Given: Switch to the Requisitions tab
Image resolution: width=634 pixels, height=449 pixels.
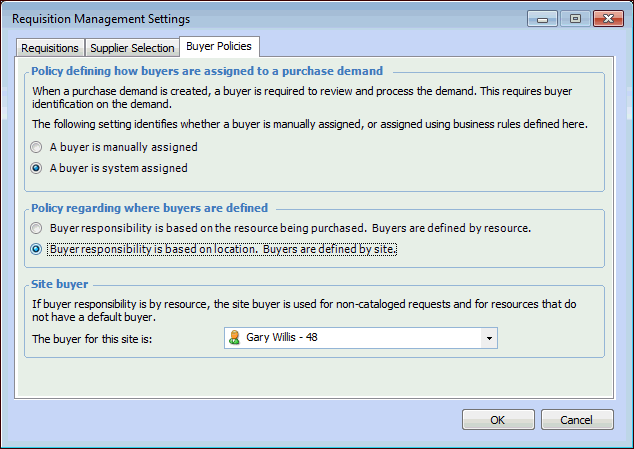Looking at the screenshot, I should 50,48.
